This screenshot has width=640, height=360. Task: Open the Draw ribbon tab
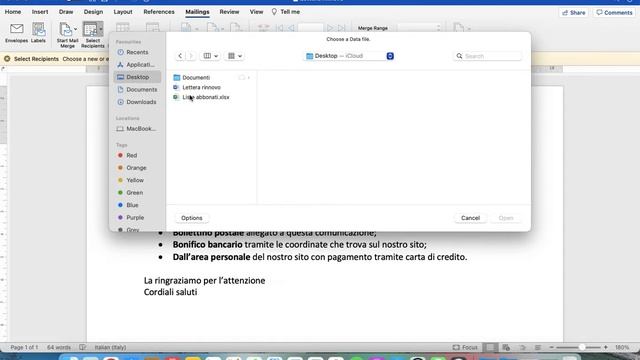click(x=66, y=12)
